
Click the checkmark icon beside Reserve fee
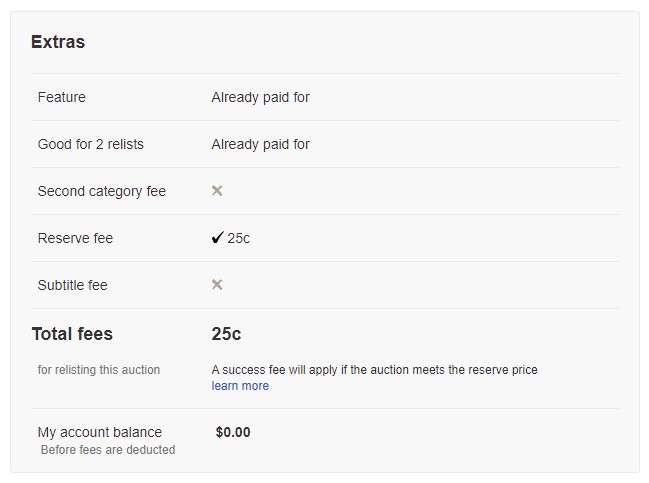pos(217,238)
